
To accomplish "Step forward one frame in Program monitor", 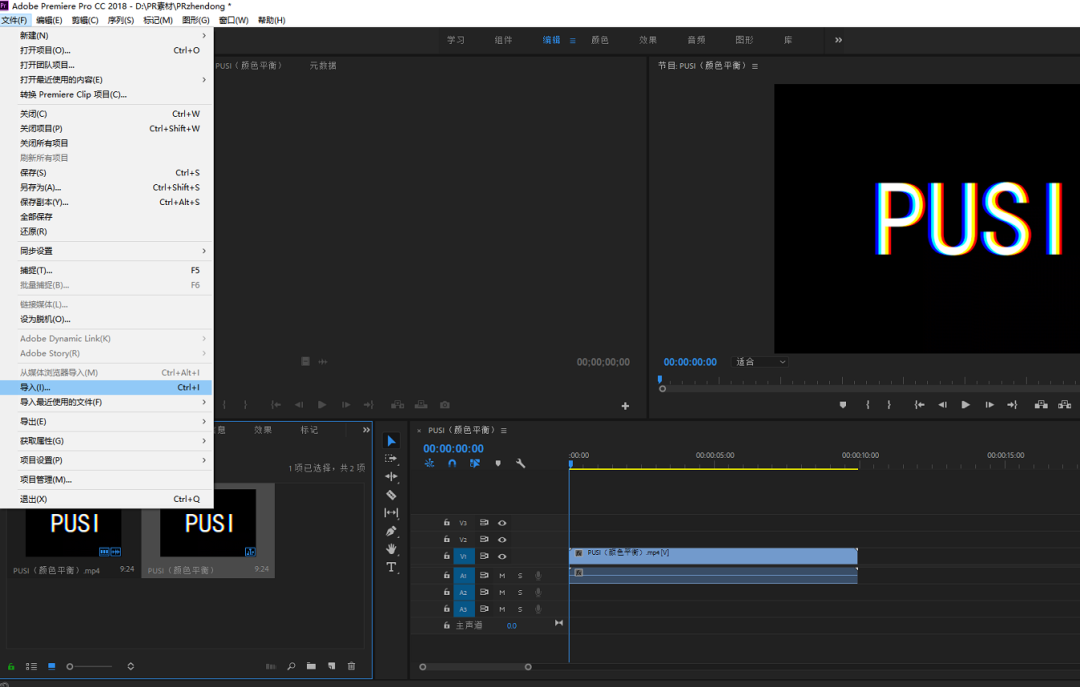I will point(989,405).
